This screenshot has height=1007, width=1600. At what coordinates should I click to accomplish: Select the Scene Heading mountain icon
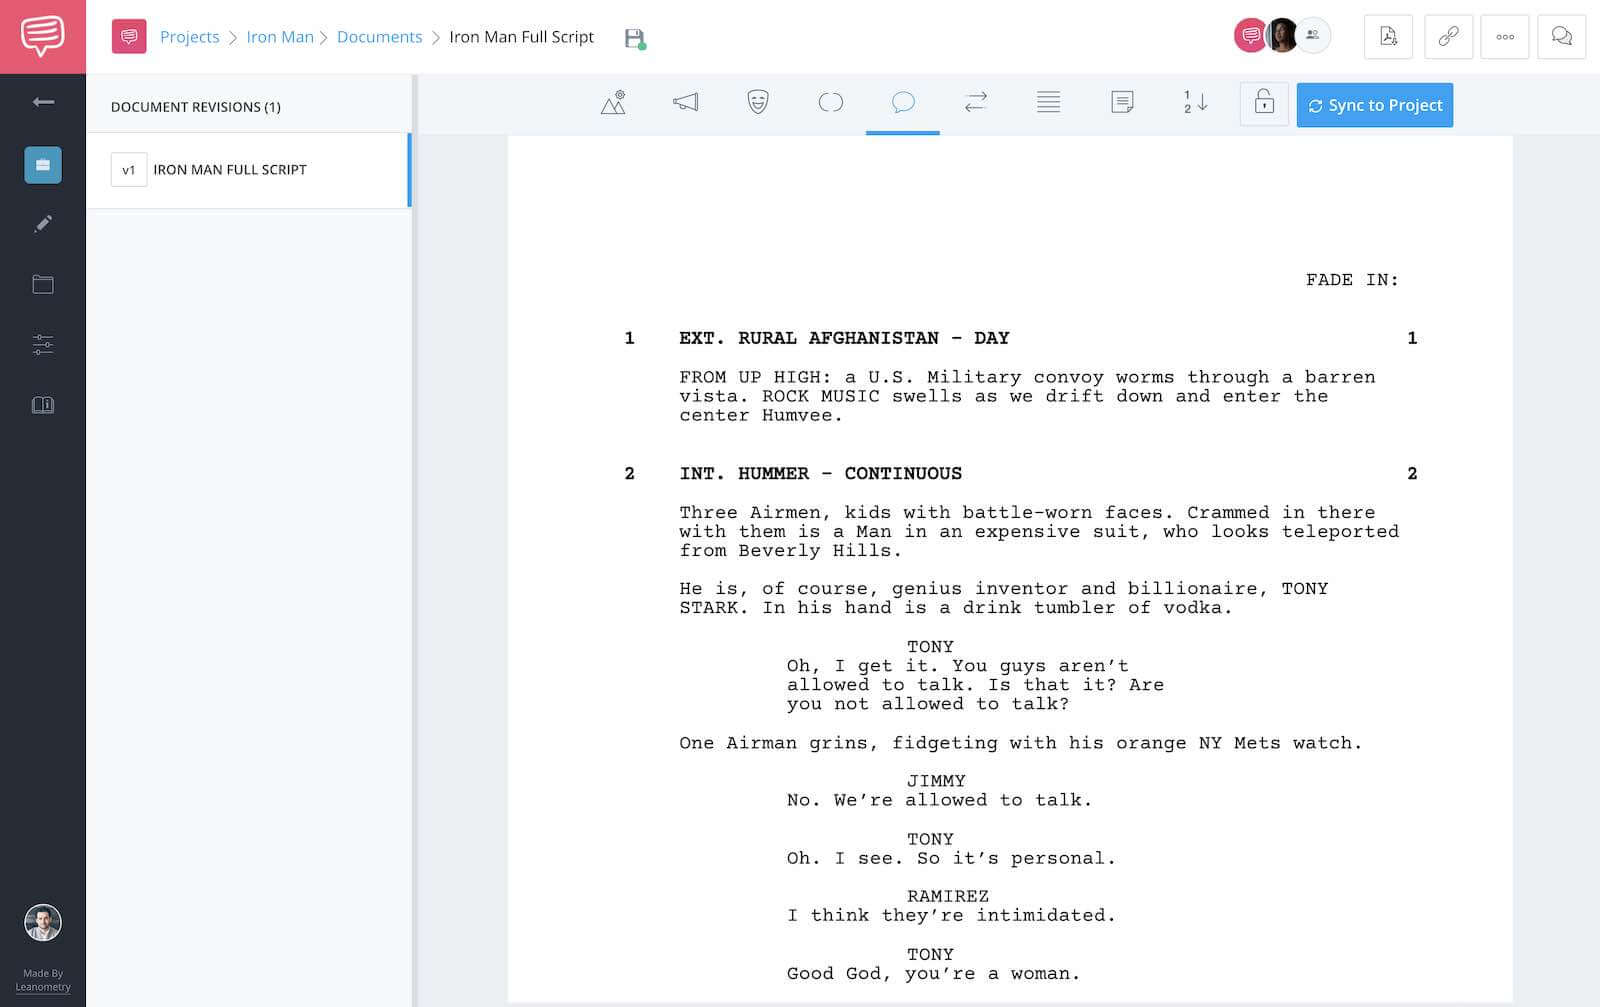[x=613, y=102]
